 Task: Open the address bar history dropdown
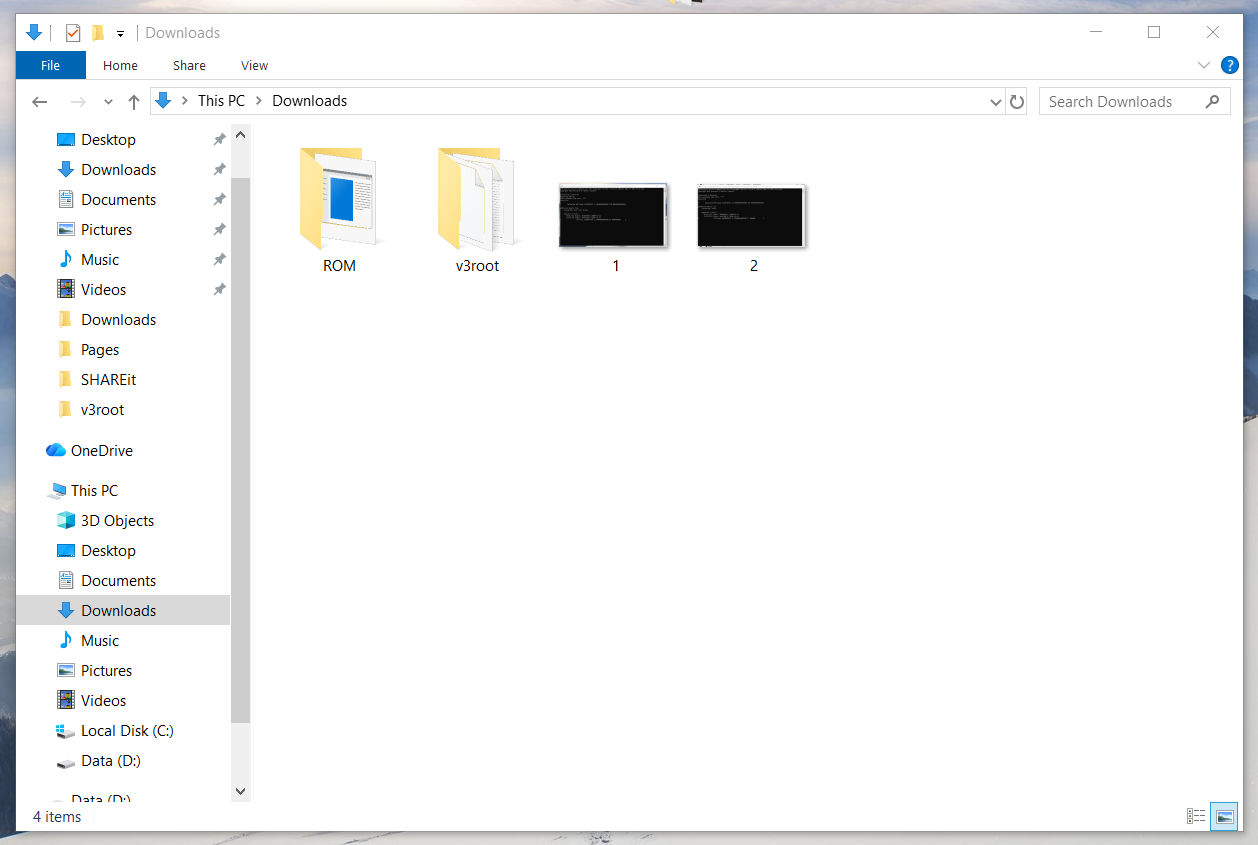996,102
